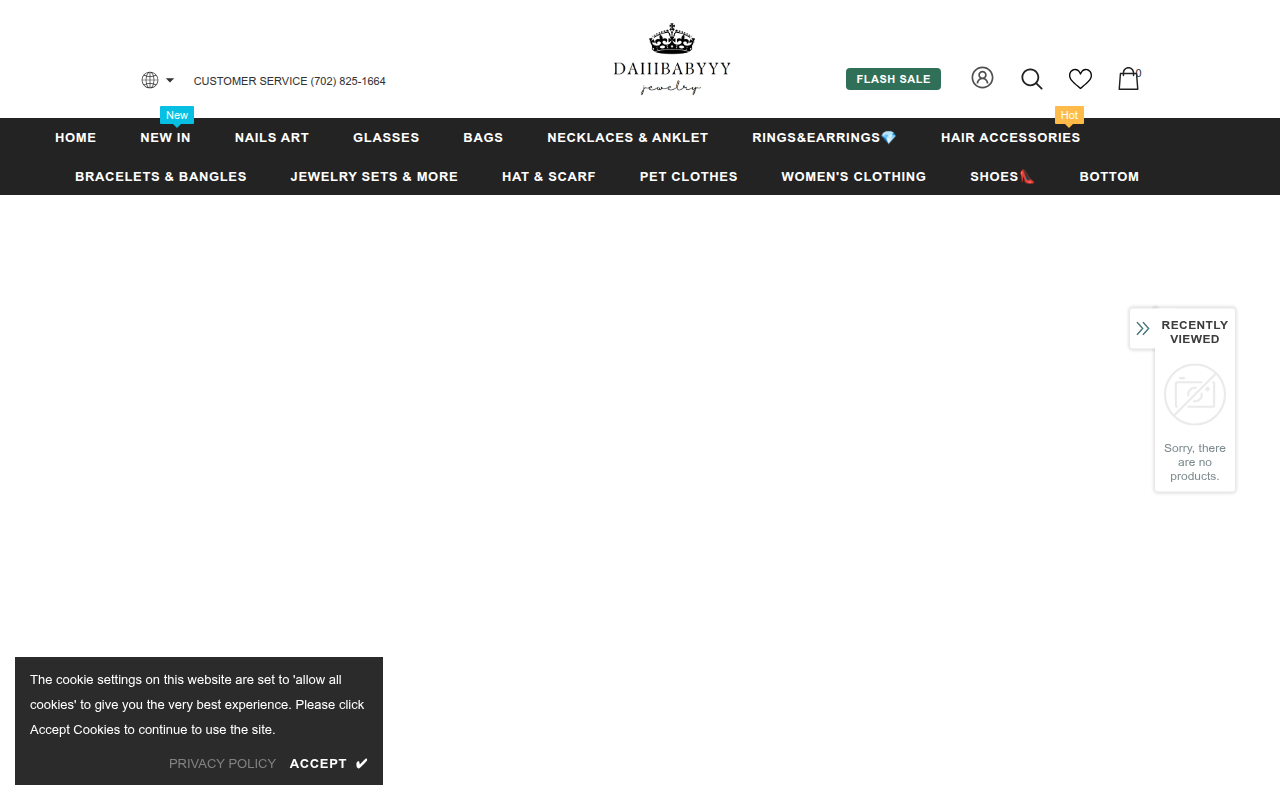The height and width of the screenshot is (800, 1280).
Task: Click the no-image placeholder in Recently Viewed
Action: tap(1195, 395)
